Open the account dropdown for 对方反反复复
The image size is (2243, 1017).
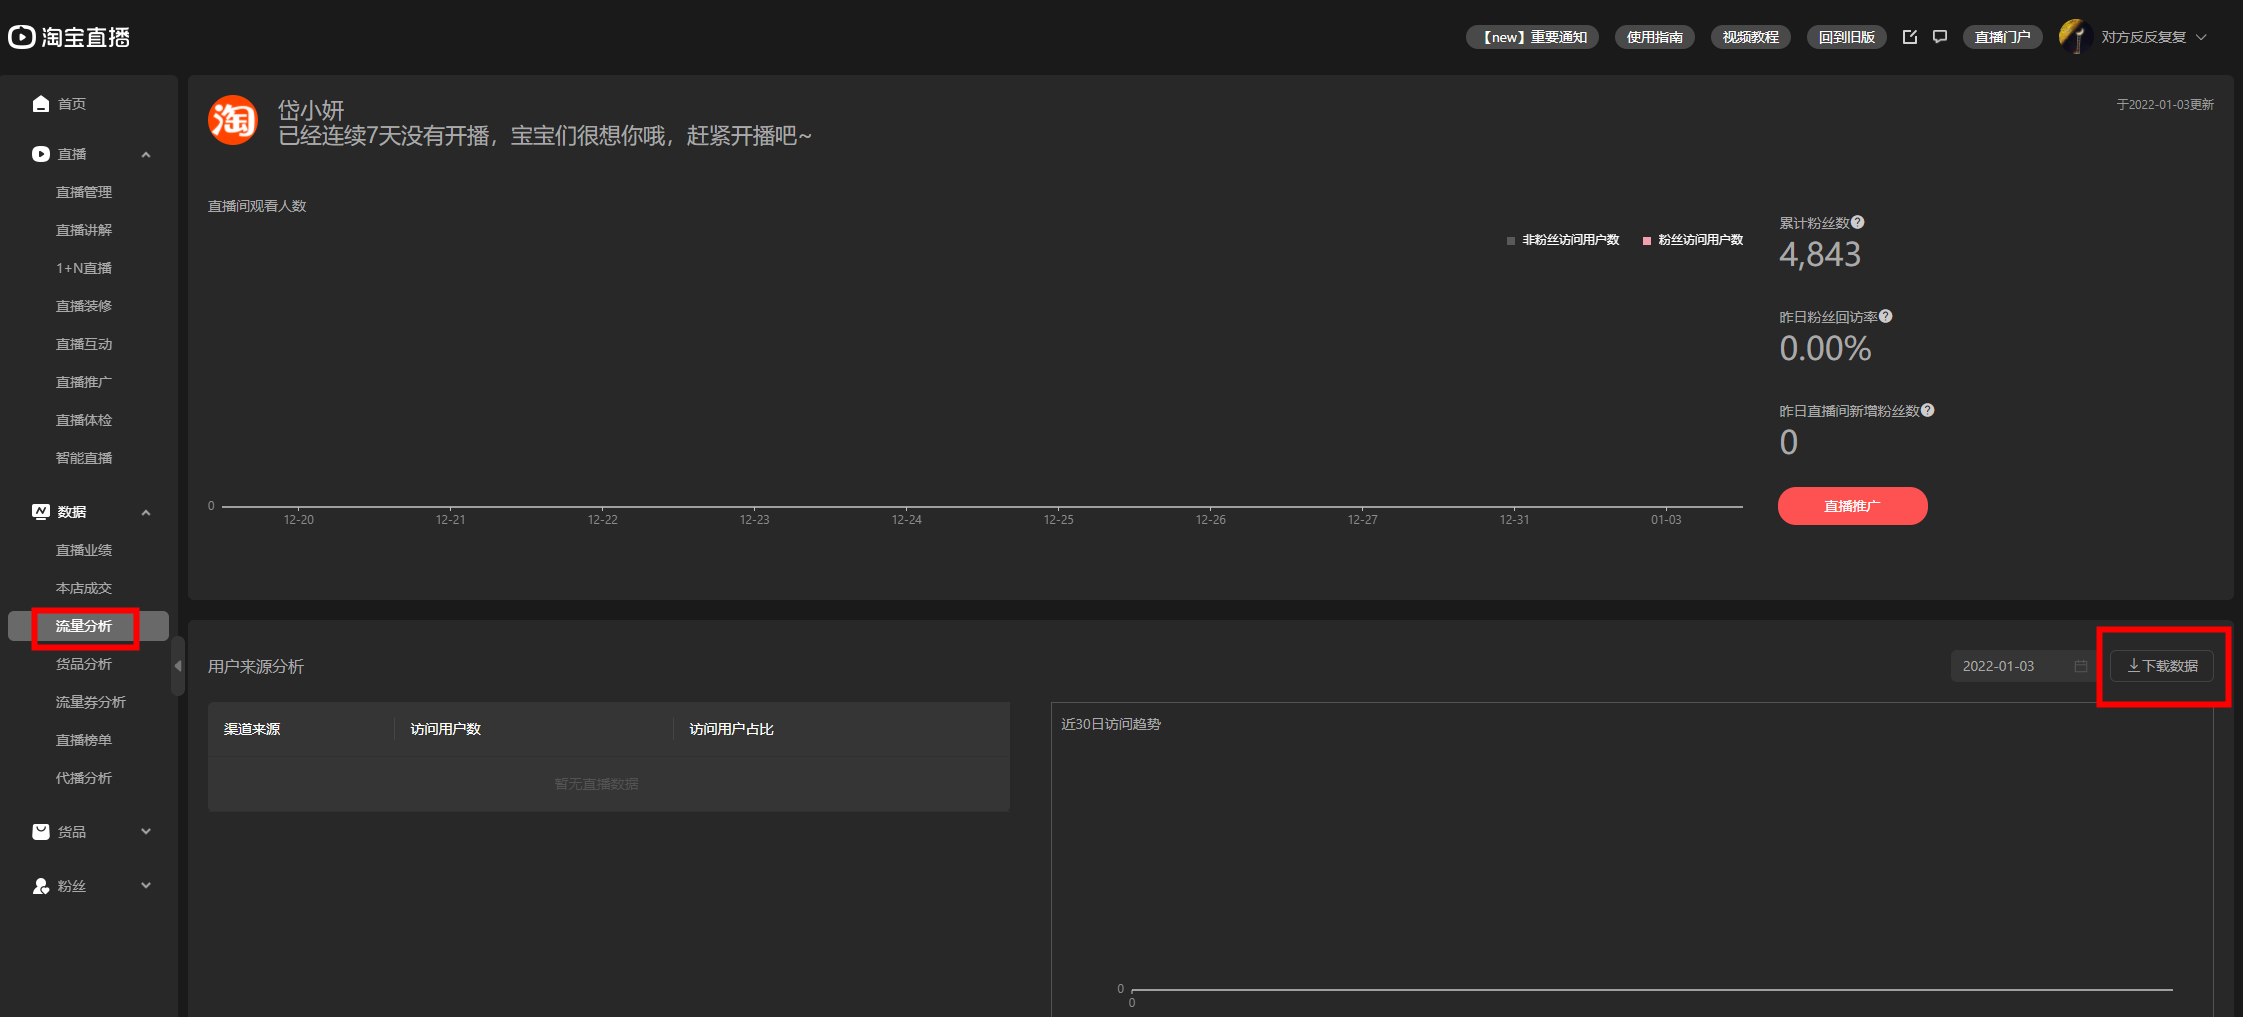coord(2201,37)
